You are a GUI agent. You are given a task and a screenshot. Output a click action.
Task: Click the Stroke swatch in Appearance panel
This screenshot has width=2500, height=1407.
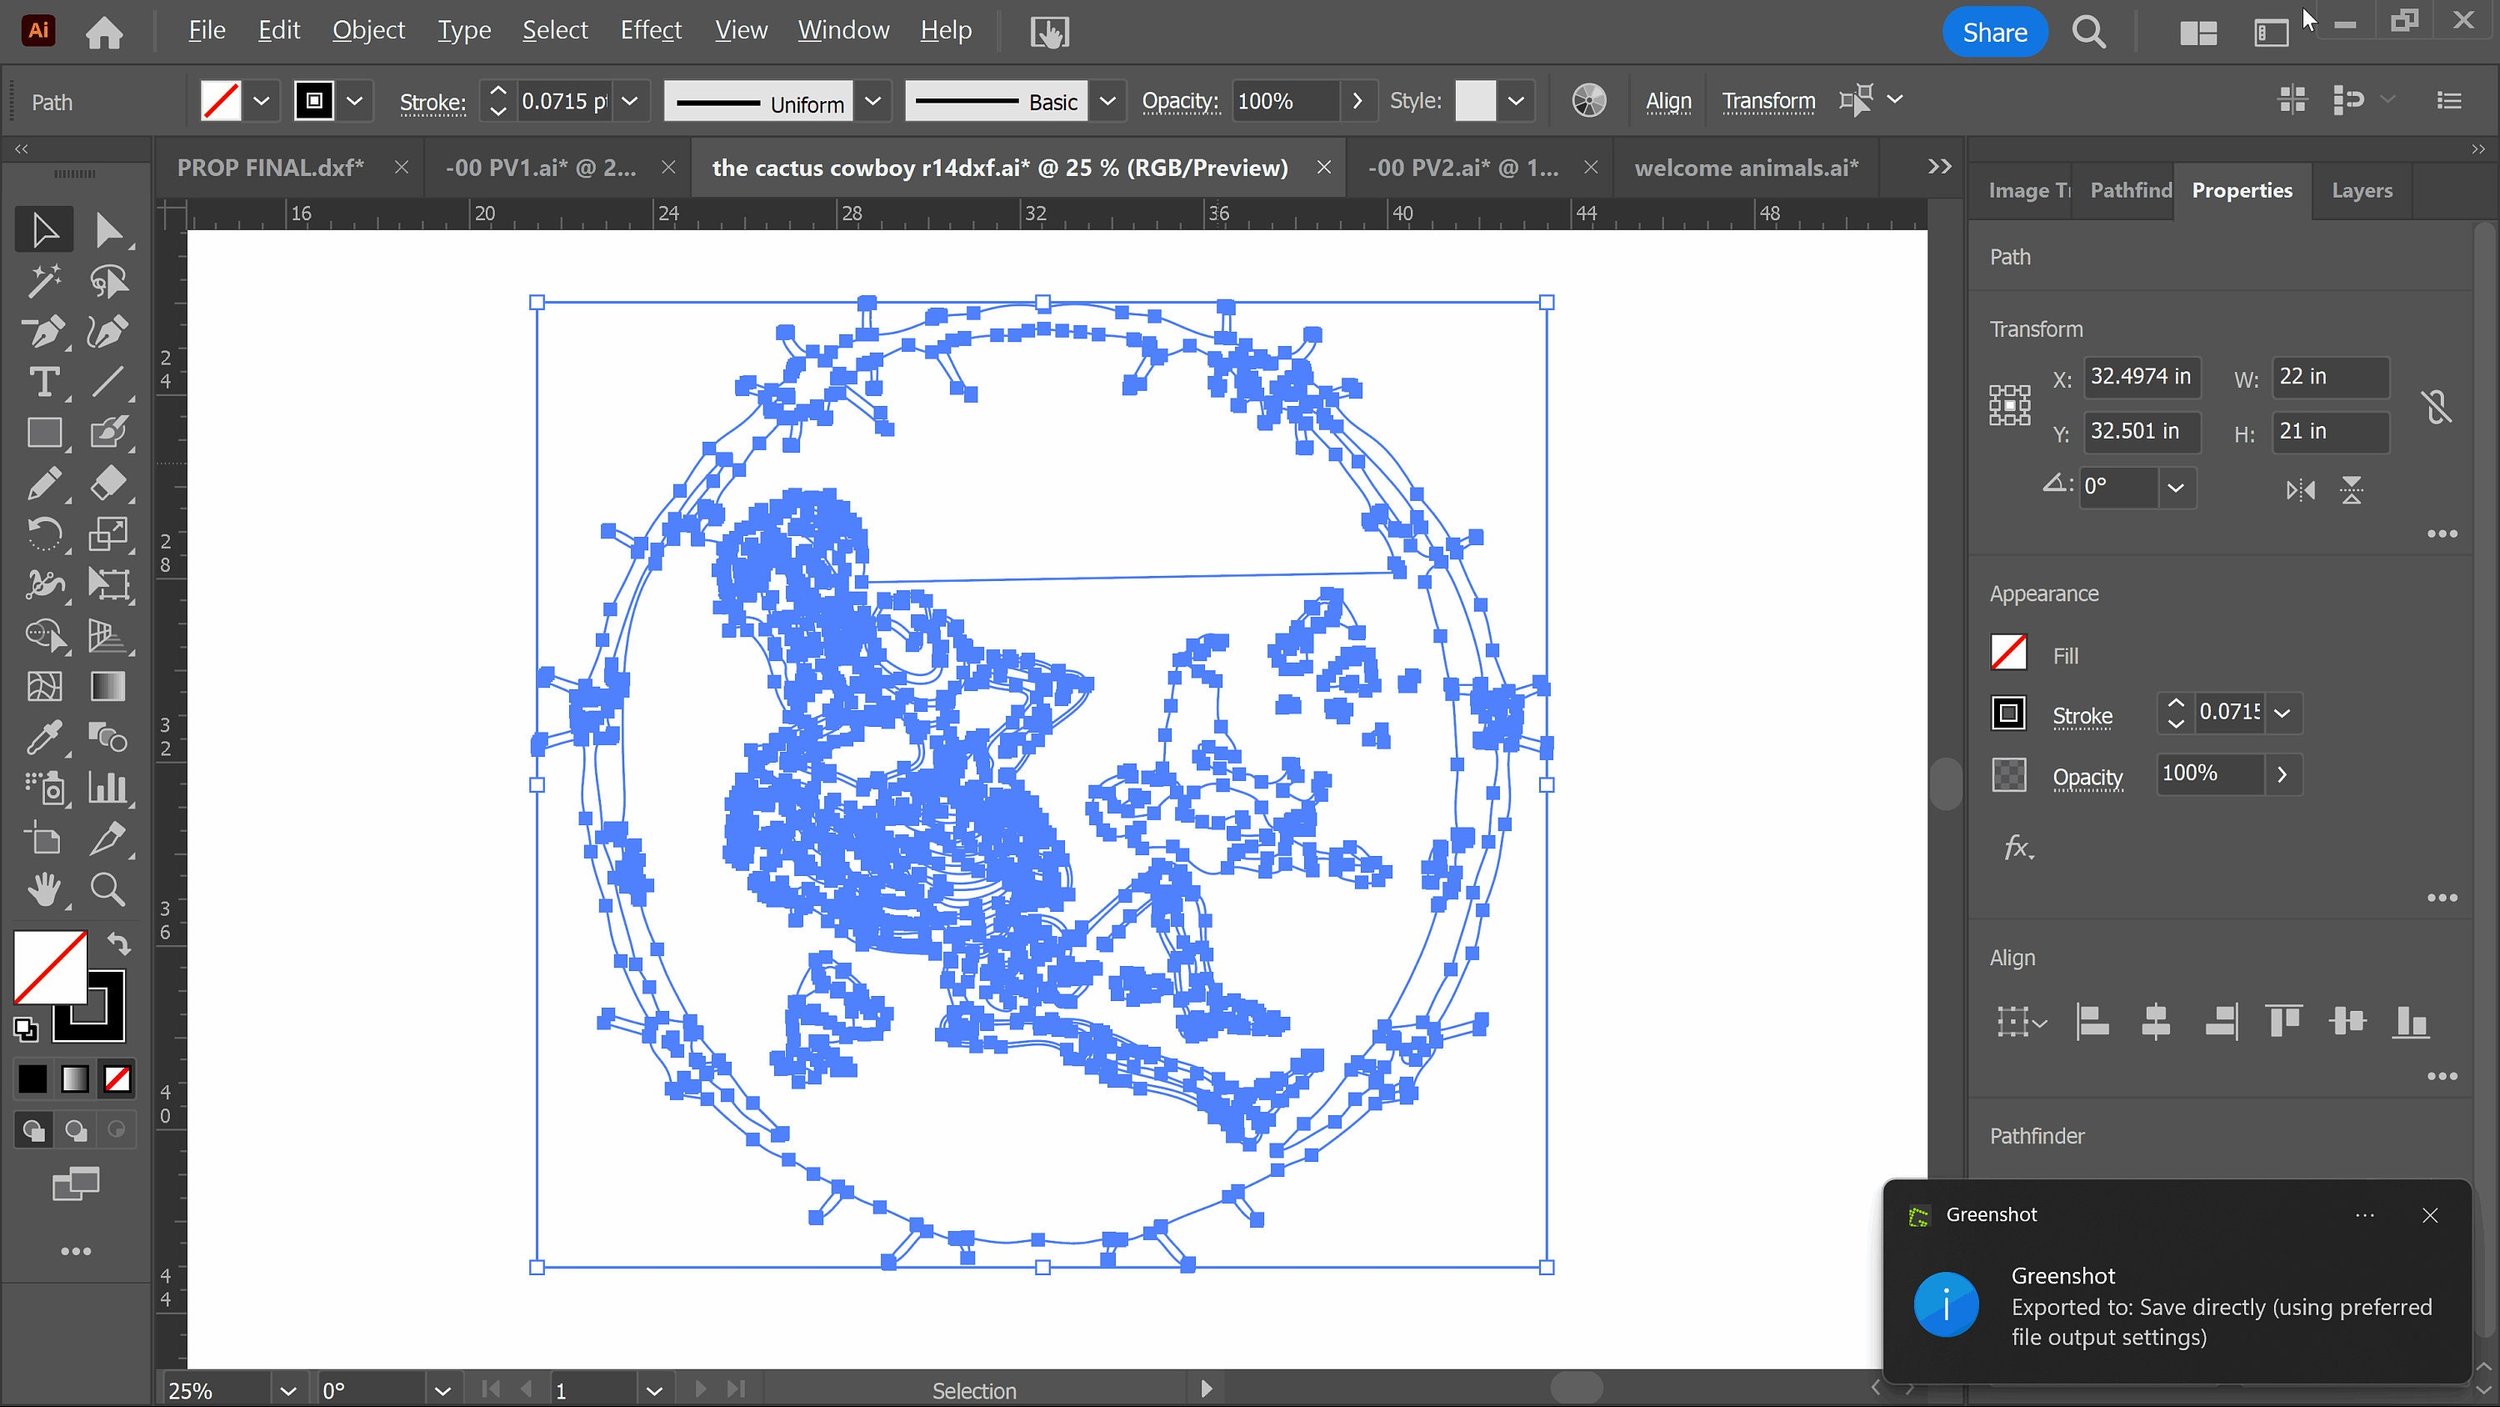(x=2008, y=714)
